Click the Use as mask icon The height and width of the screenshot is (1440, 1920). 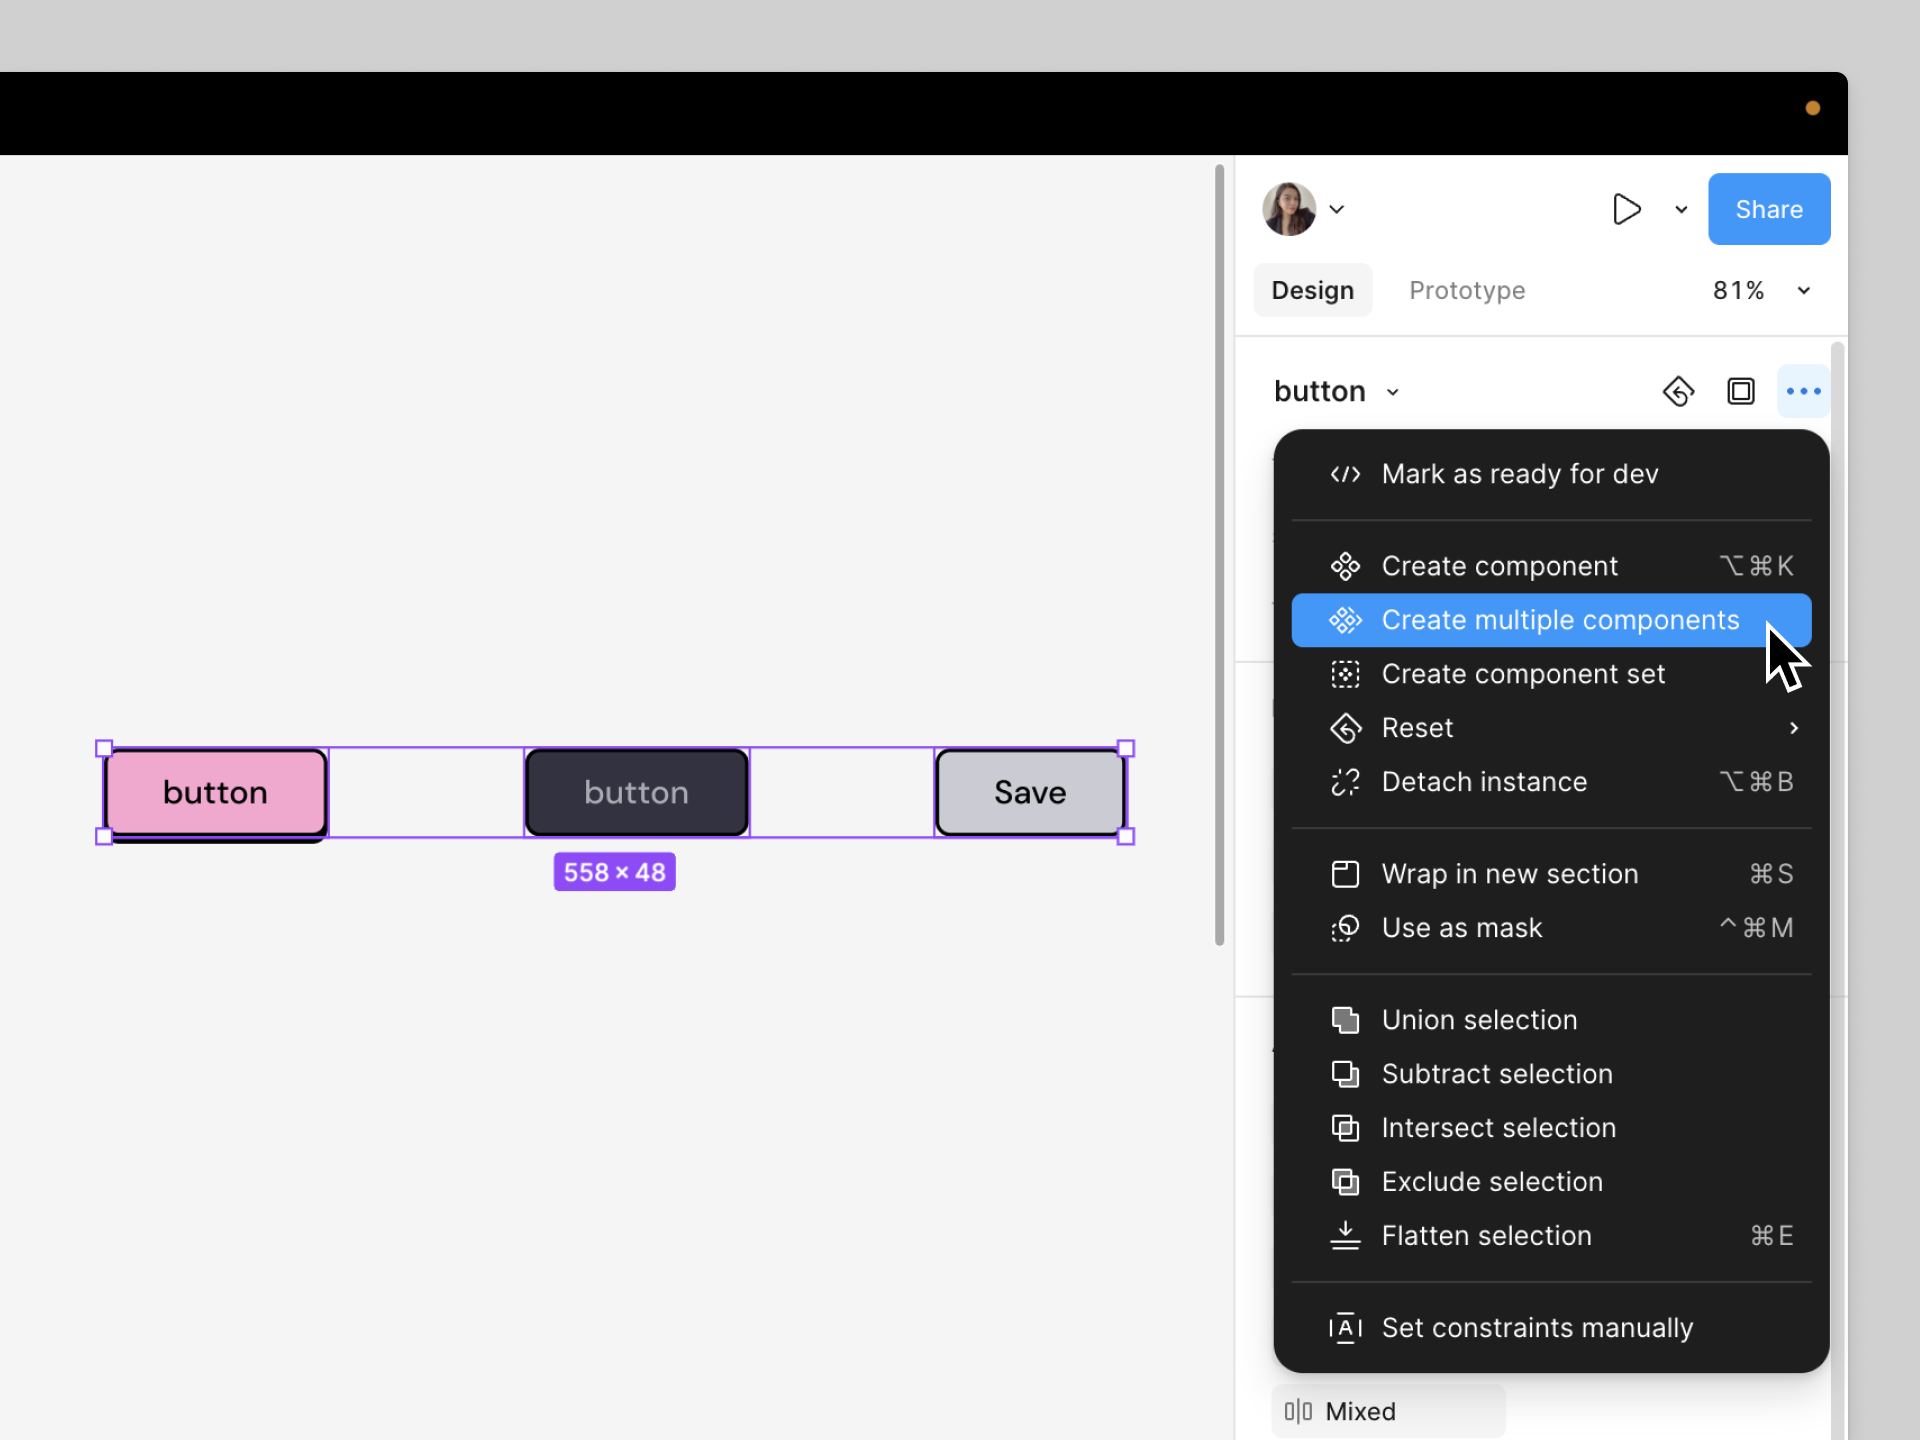(1345, 928)
